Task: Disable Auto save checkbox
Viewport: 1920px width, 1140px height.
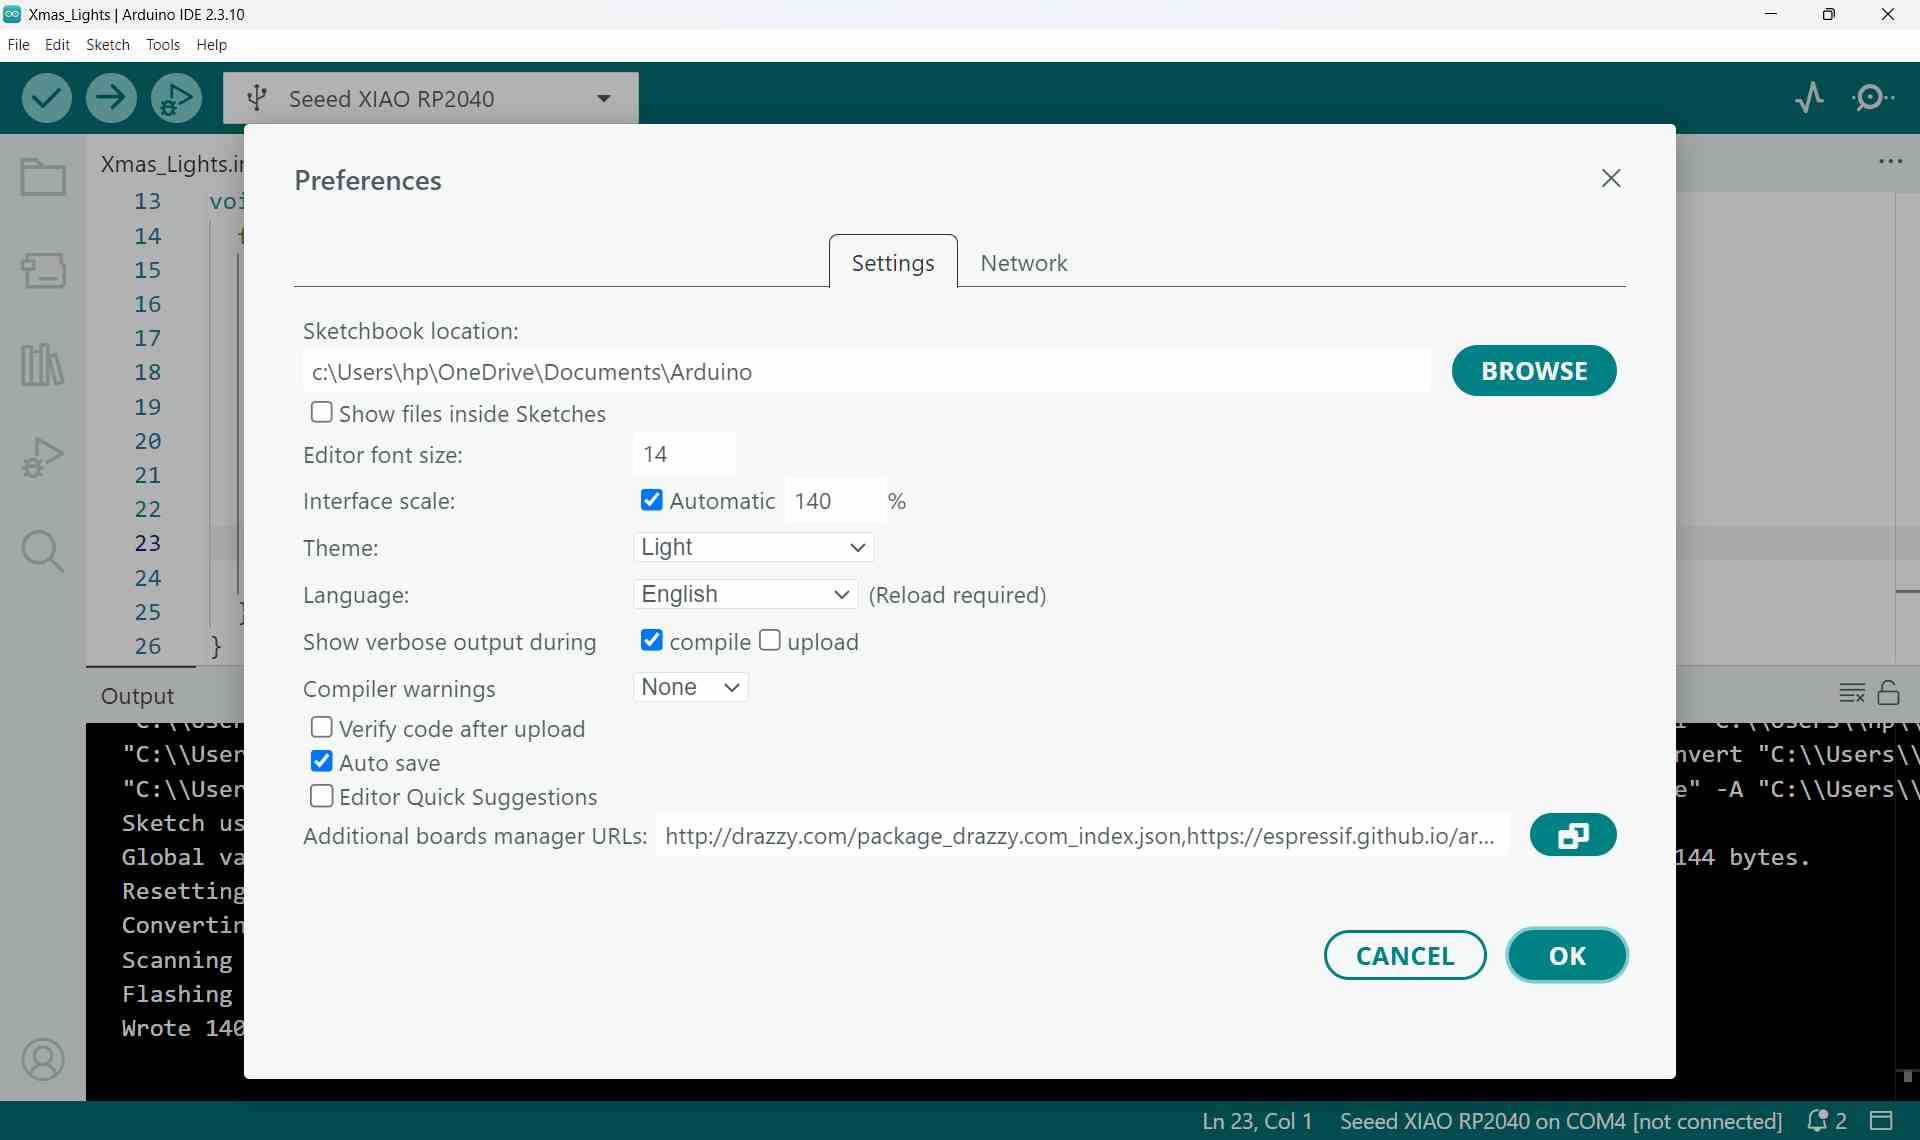Action: click(x=321, y=761)
